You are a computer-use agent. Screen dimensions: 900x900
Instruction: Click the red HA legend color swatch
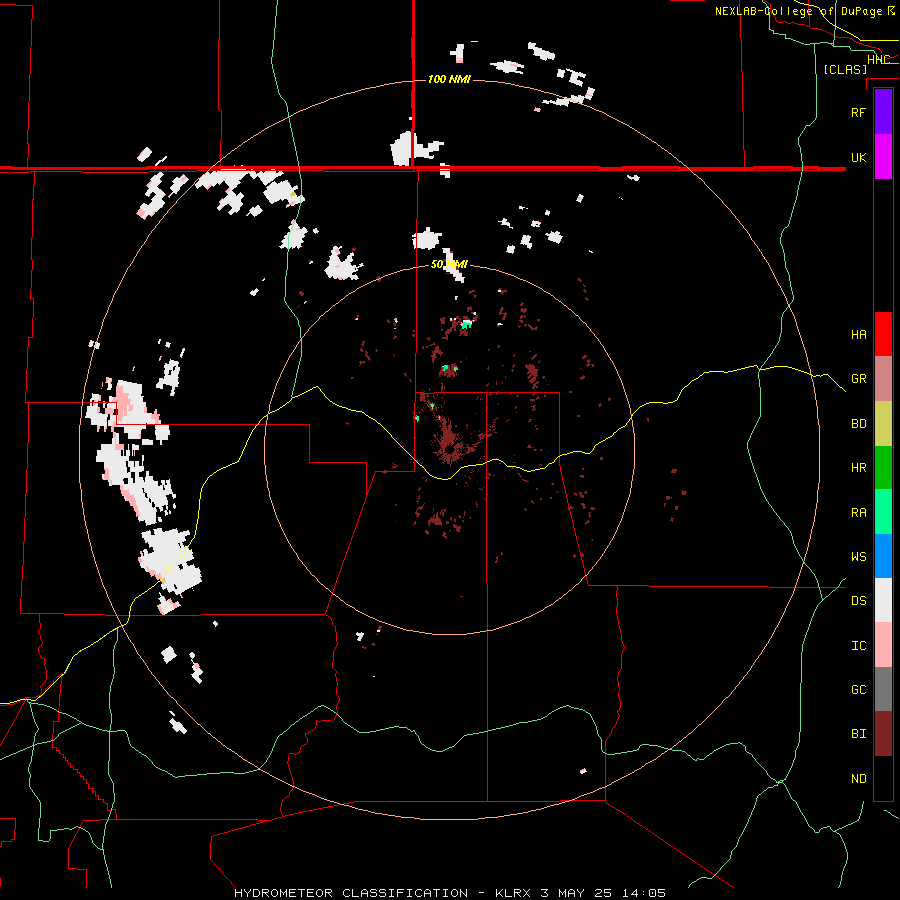click(x=883, y=334)
